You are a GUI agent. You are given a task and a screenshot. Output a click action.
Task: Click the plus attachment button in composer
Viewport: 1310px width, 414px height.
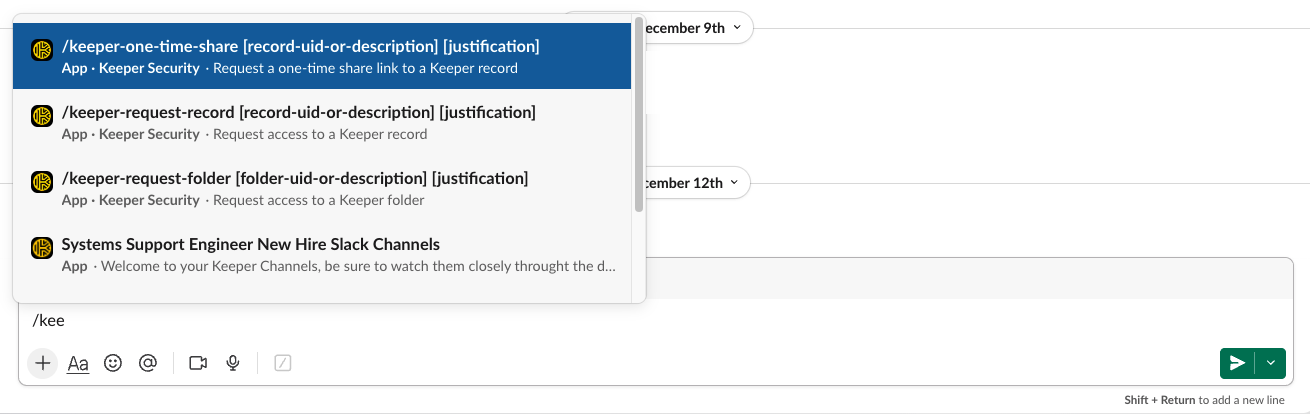click(x=42, y=363)
